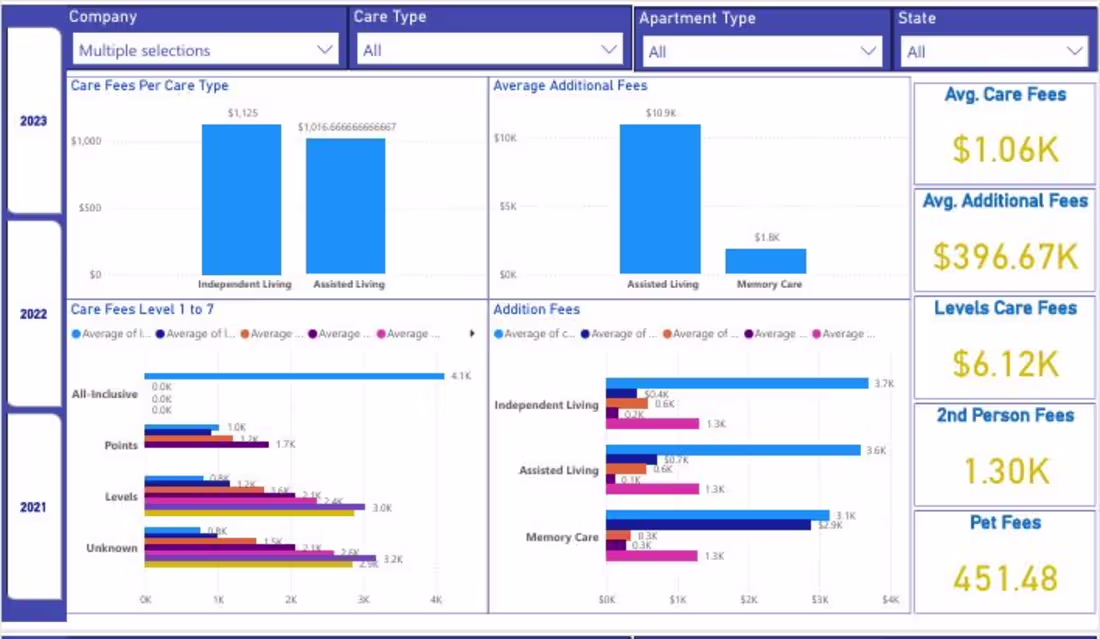The image size is (1100, 639).
Task: Switch to the 2023 year tab
Action: click(x=34, y=120)
